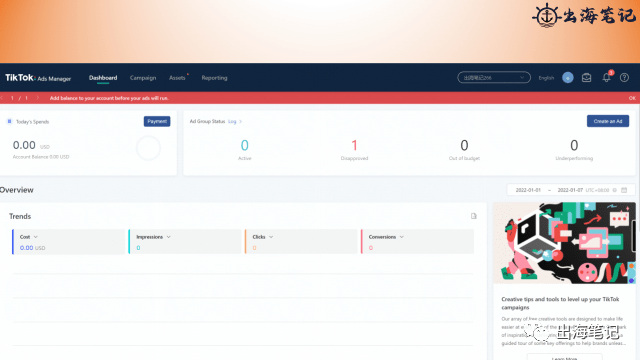Go to previous alert banner arrow
Image resolution: width=640 pixels, height=360 pixels.
coord(2,98)
